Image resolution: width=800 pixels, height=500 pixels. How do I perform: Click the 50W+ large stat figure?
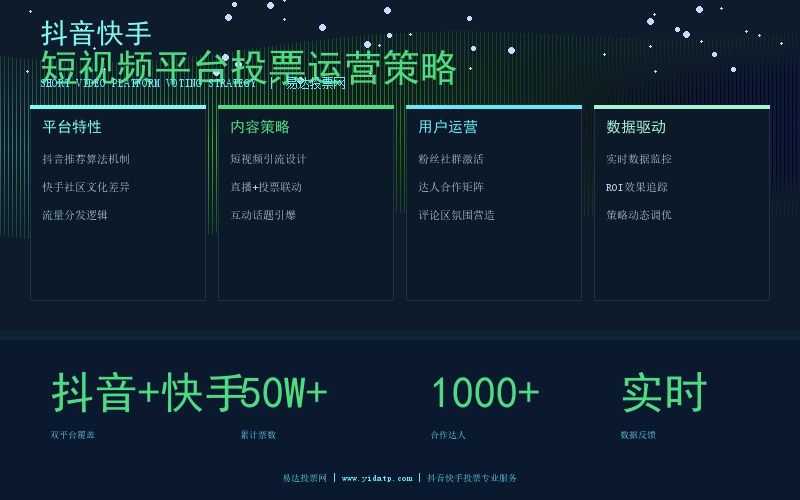(x=284, y=393)
